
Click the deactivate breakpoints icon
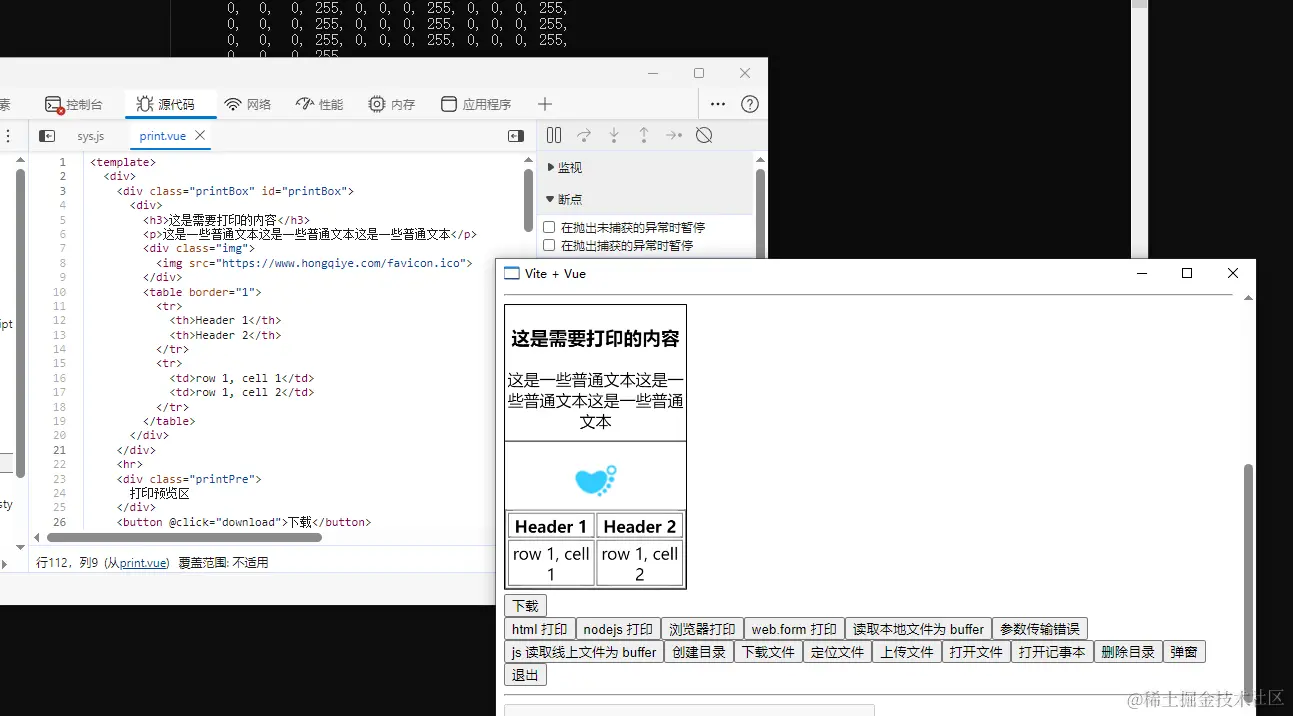[704, 135]
